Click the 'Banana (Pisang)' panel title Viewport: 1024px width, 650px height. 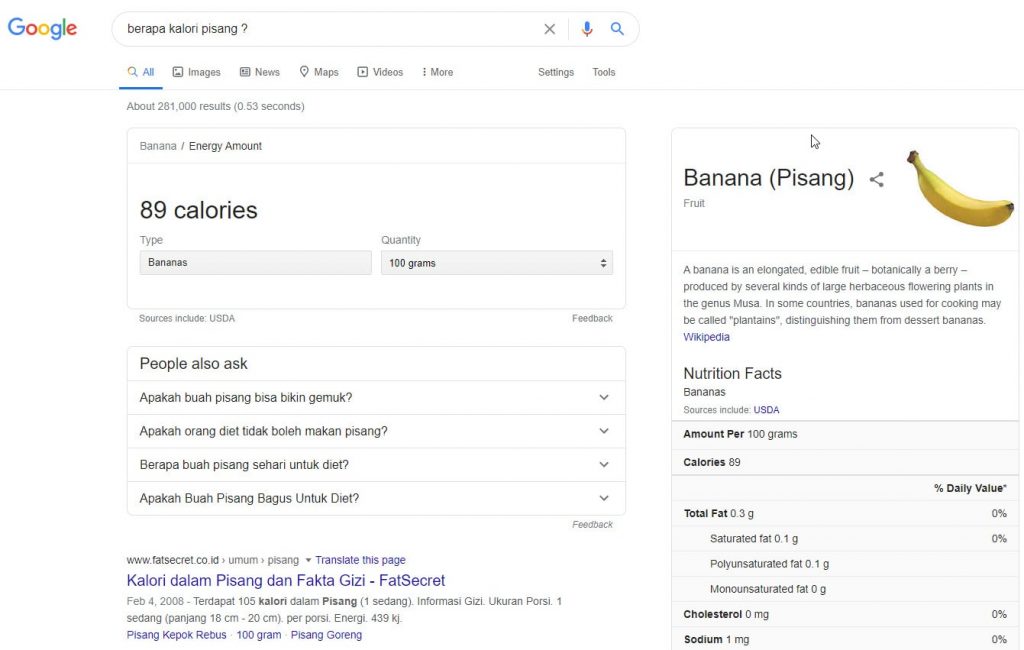click(769, 178)
